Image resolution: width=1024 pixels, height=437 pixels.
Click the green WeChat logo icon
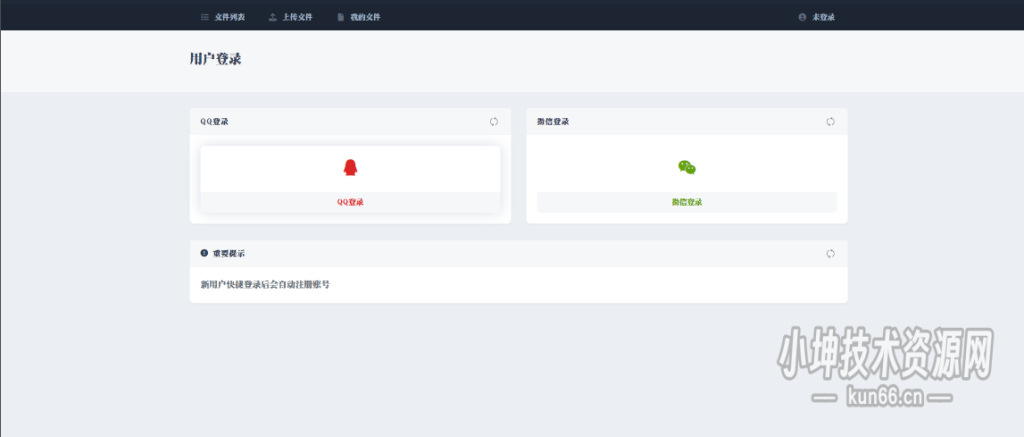click(x=686, y=168)
